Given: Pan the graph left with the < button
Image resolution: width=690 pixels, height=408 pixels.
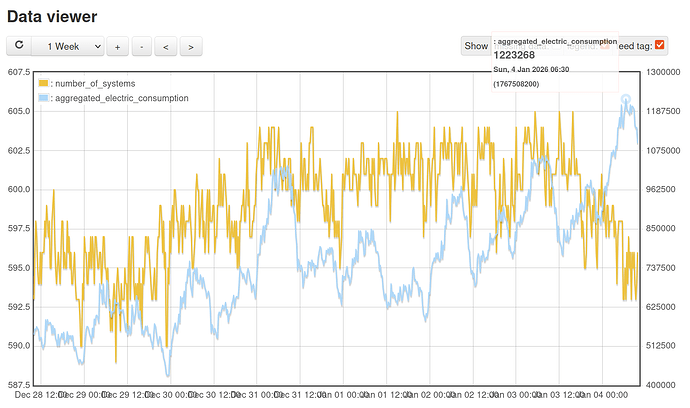Looking at the screenshot, I should tap(167, 46).
